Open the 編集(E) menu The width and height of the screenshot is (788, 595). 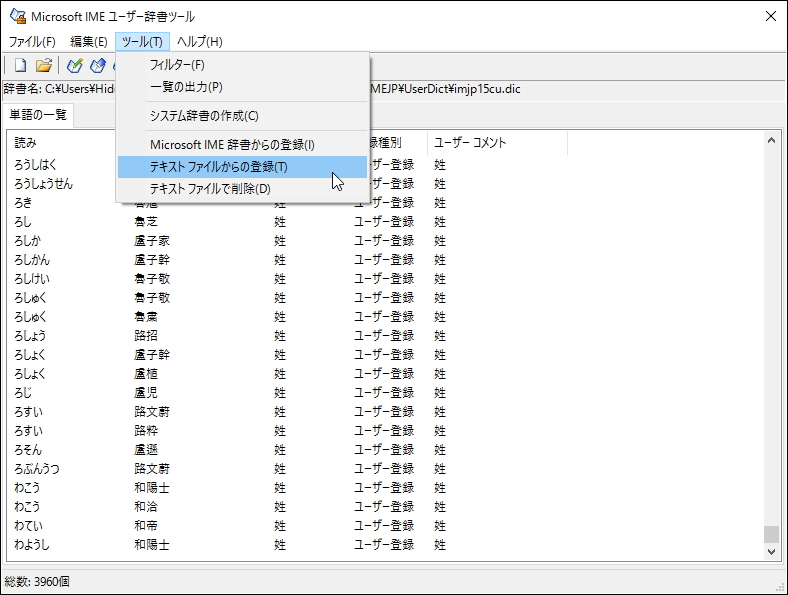tap(88, 42)
